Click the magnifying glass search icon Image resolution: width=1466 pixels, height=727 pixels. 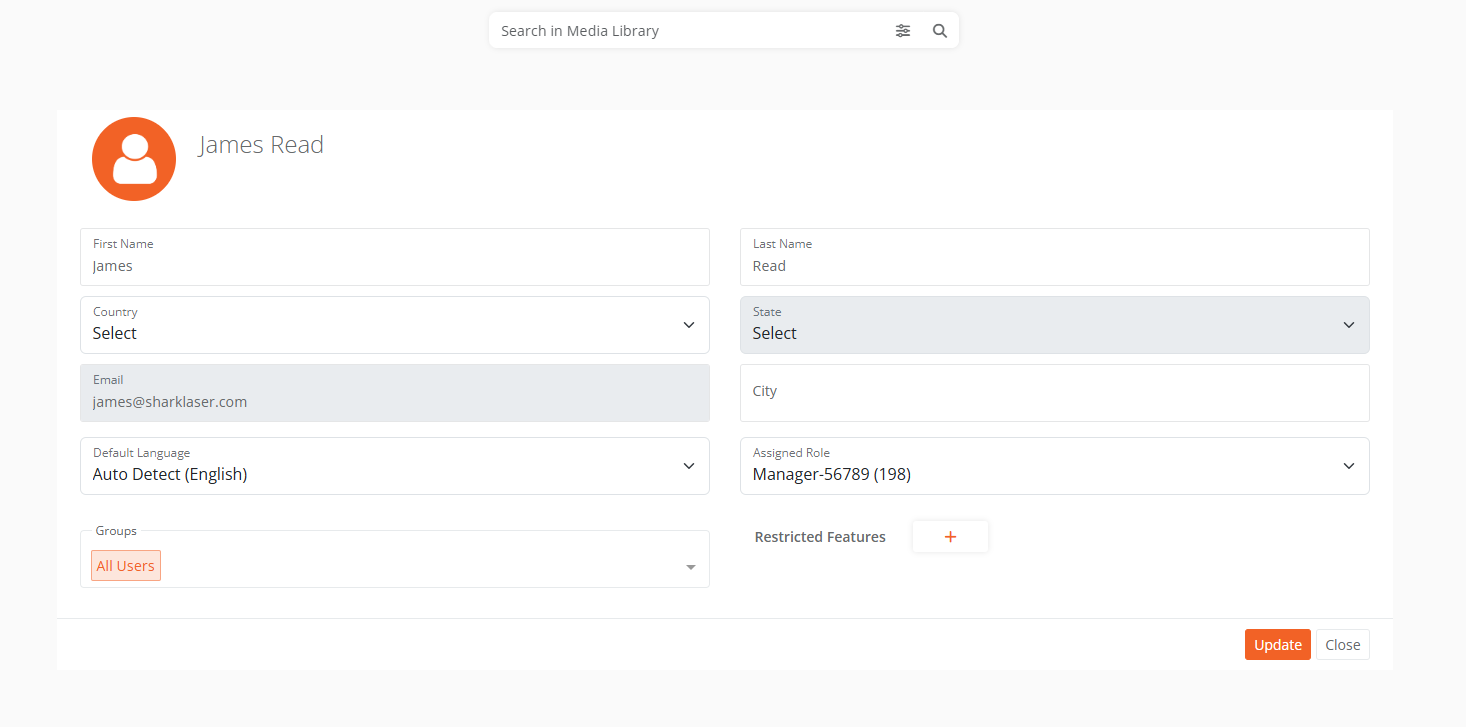[x=939, y=30]
